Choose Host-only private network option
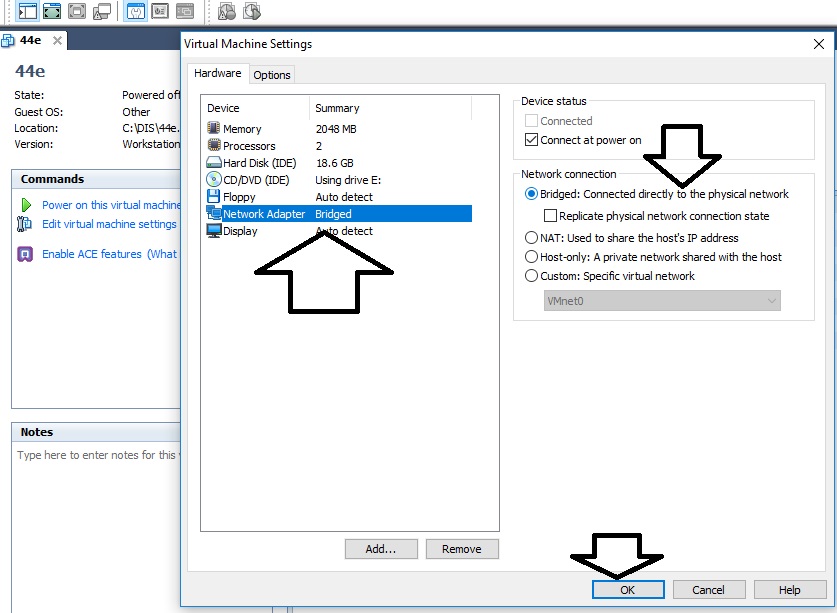The image size is (837, 613). (x=531, y=257)
